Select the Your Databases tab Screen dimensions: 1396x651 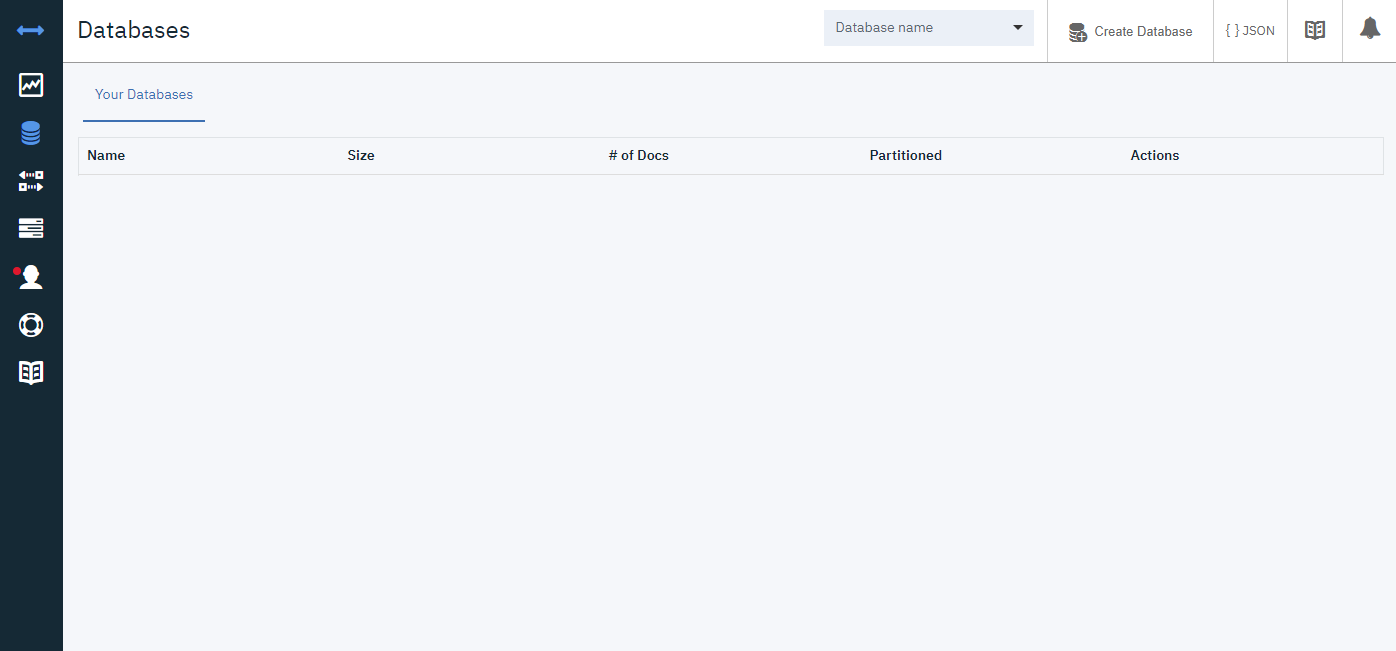[x=144, y=95]
